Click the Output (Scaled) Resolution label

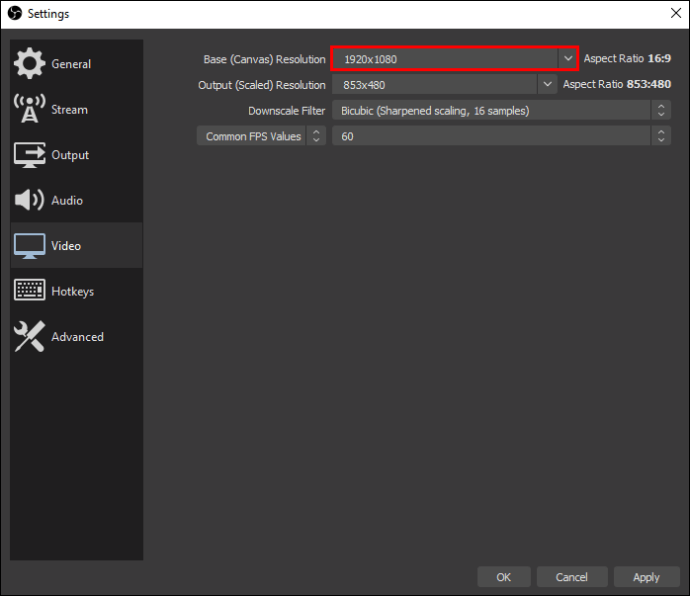click(x=261, y=85)
